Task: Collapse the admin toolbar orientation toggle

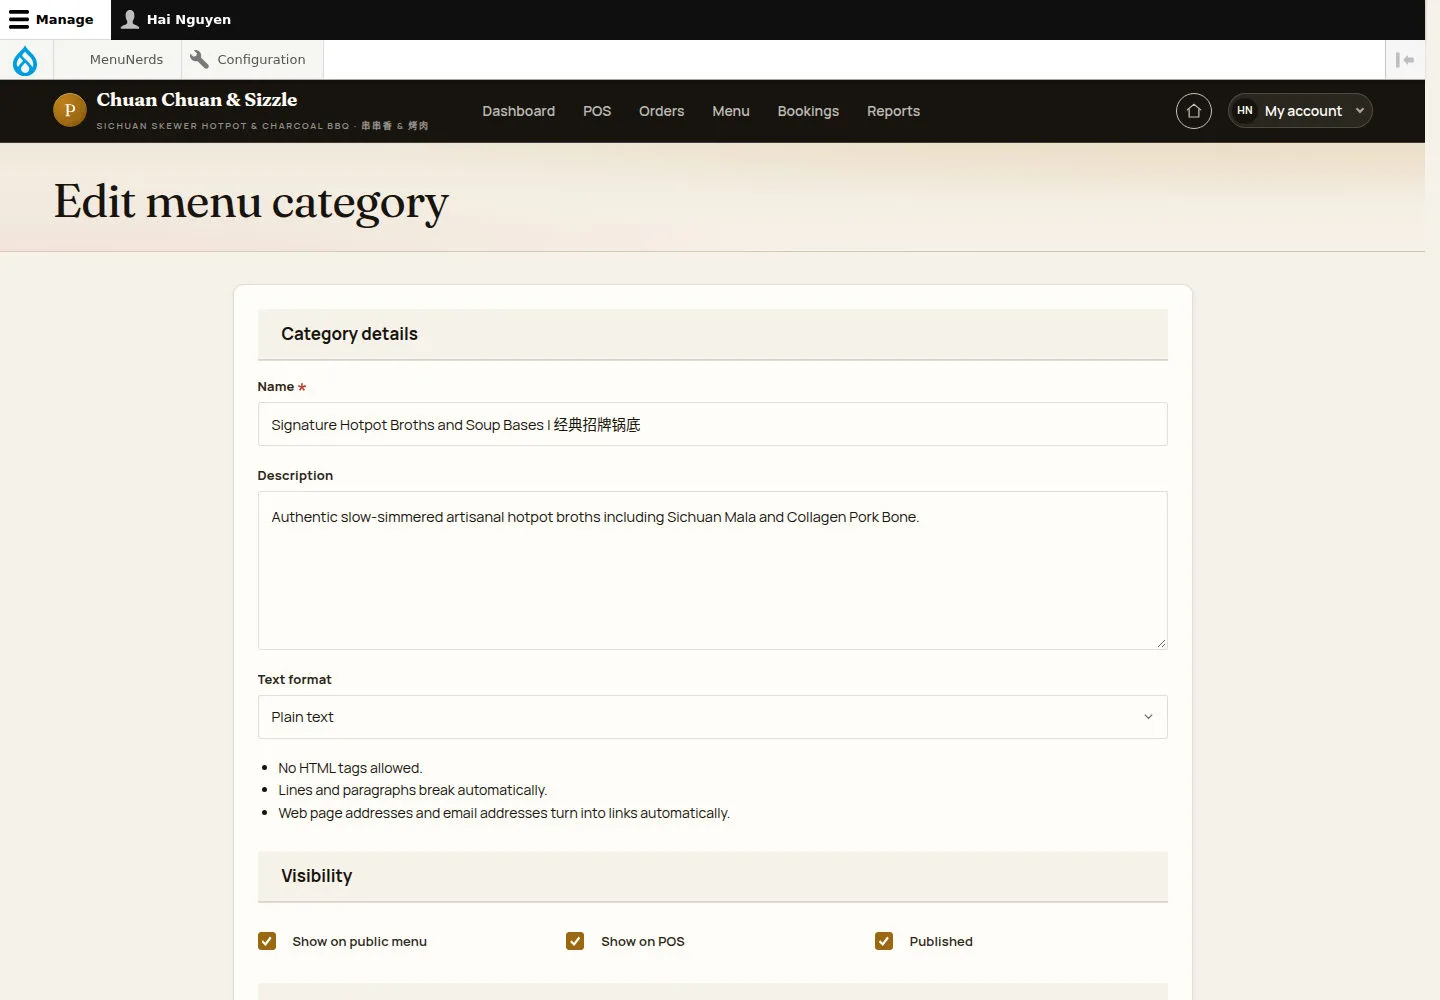Action: point(1405,60)
